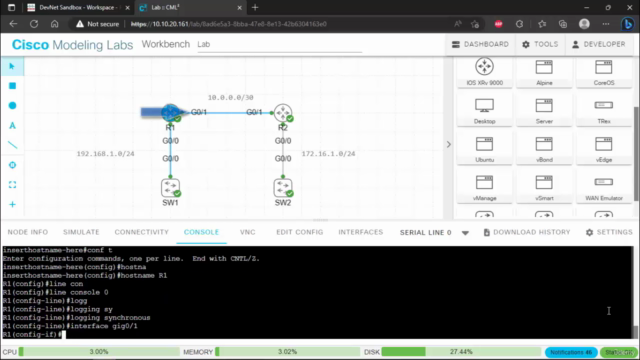Pick the vManage node type
This screenshot has height=360, width=640.
tap(484, 187)
